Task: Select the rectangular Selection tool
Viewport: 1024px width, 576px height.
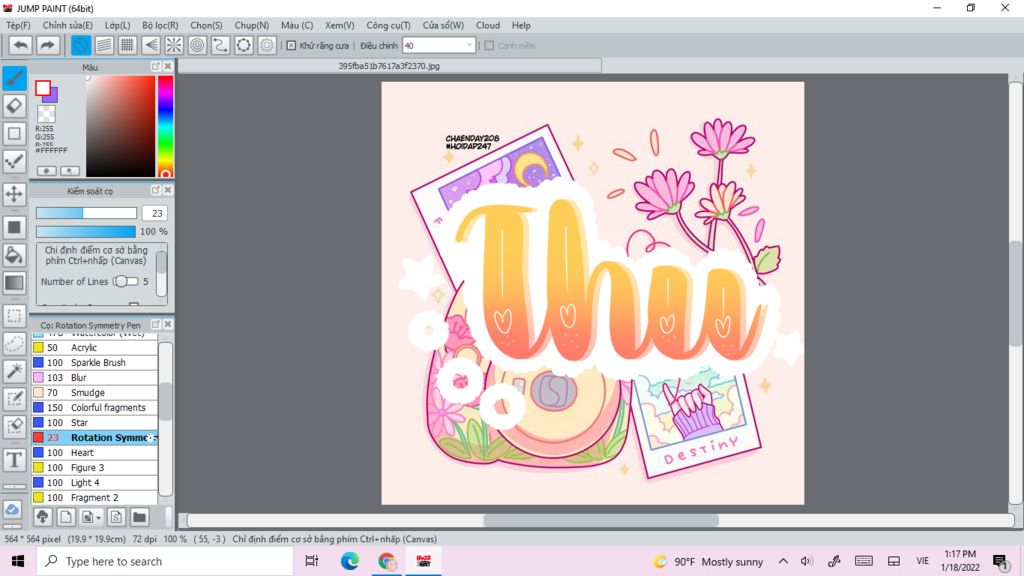Action: point(14,315)
